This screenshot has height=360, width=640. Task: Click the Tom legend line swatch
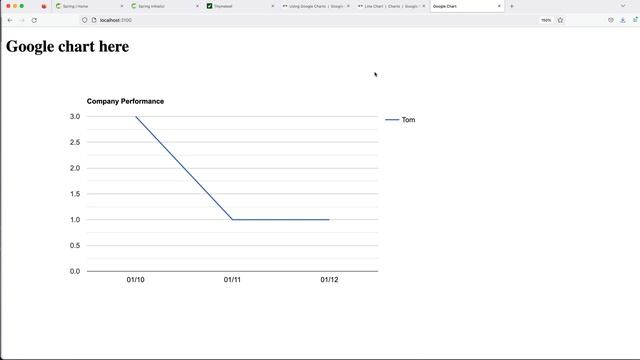(x=392, y=120)
